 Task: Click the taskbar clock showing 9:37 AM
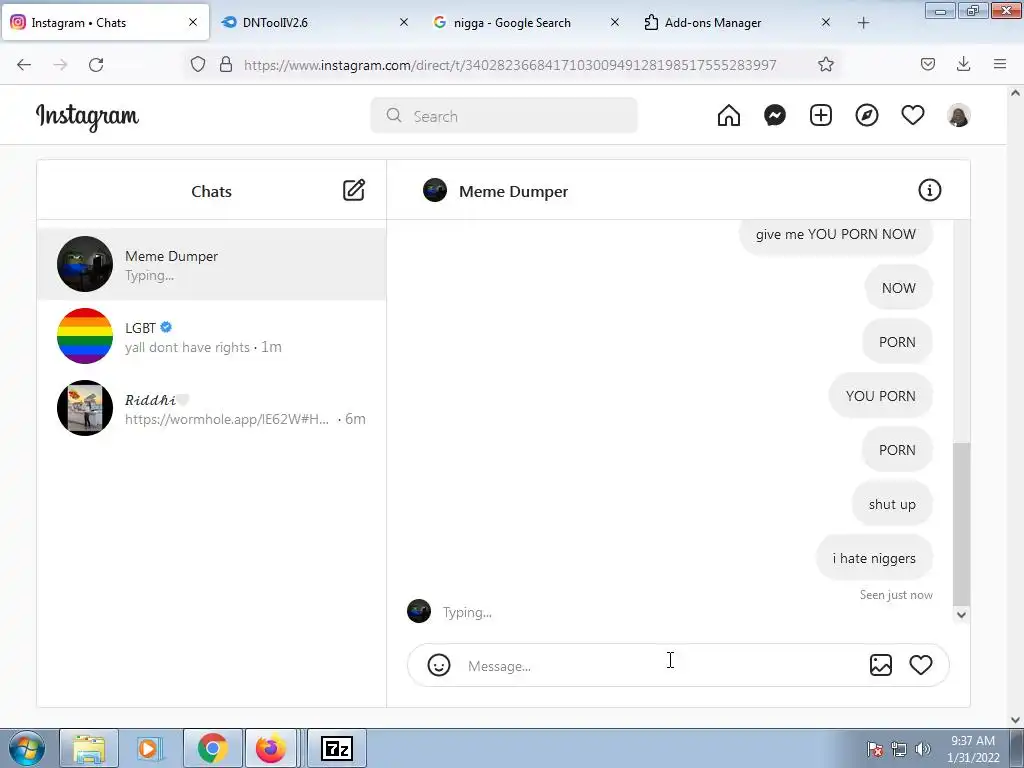(x=973, y=749)
